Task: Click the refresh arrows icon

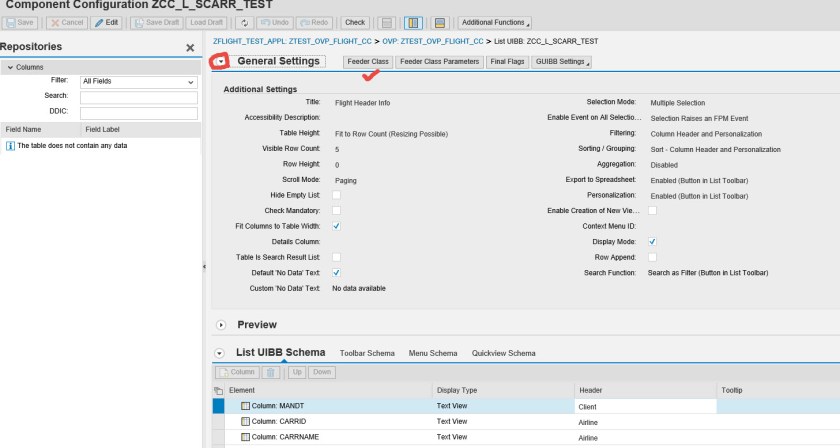Action: pos(245,23)
